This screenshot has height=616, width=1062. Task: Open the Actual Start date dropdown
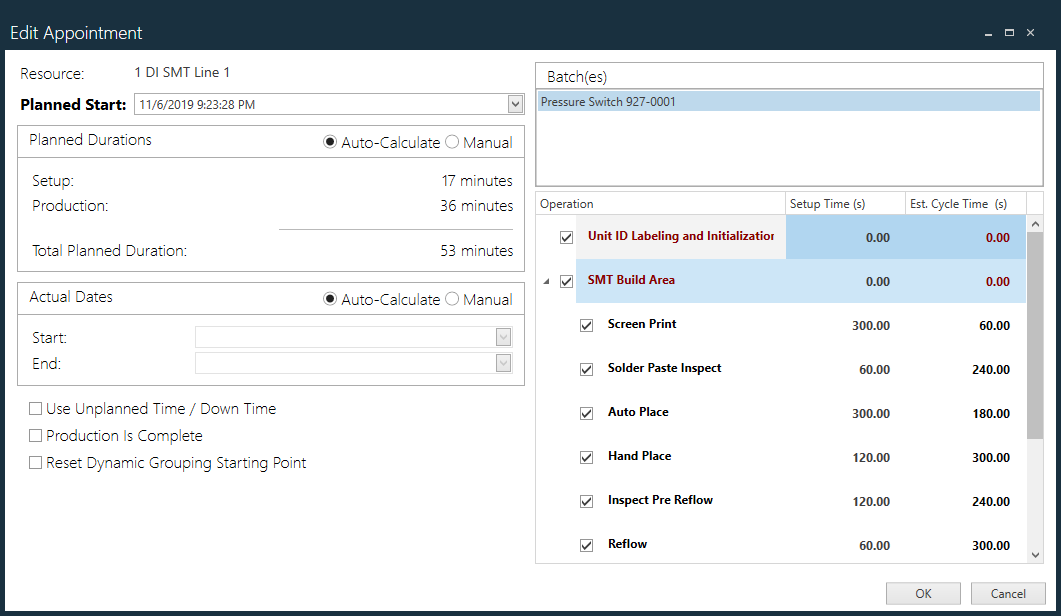point(503,337)
